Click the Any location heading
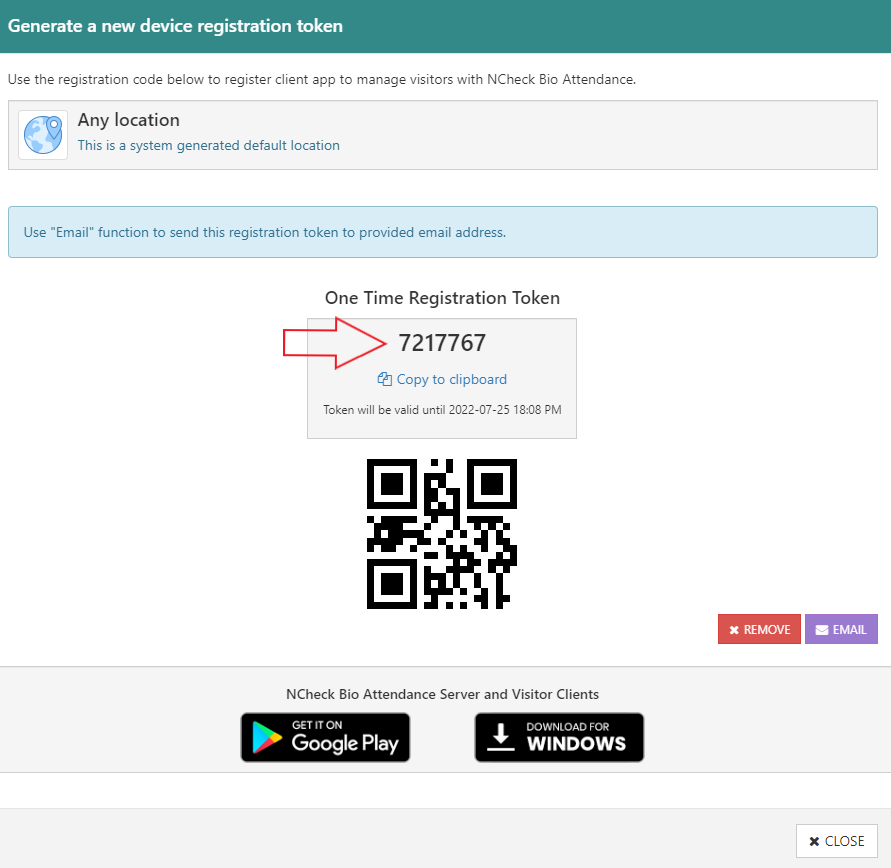Image resolution: width=891 pixels, height=868 pixels. click(128, 120)
